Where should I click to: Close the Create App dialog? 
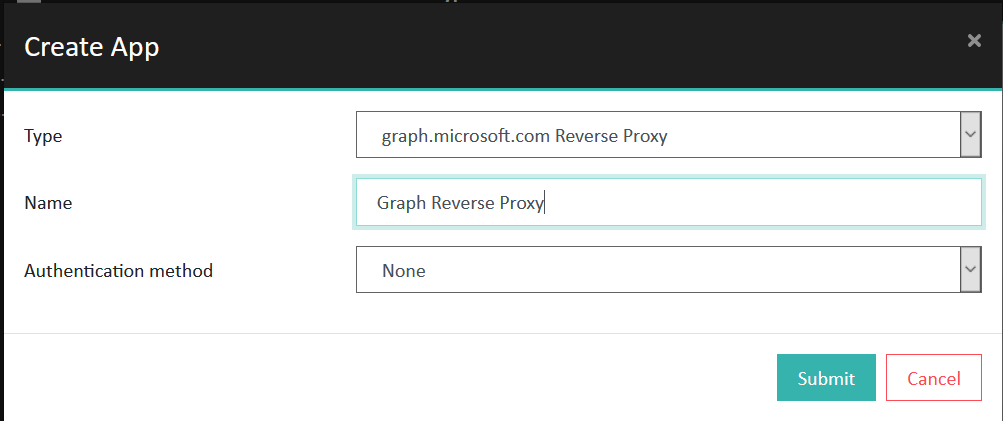coord(974,41)
